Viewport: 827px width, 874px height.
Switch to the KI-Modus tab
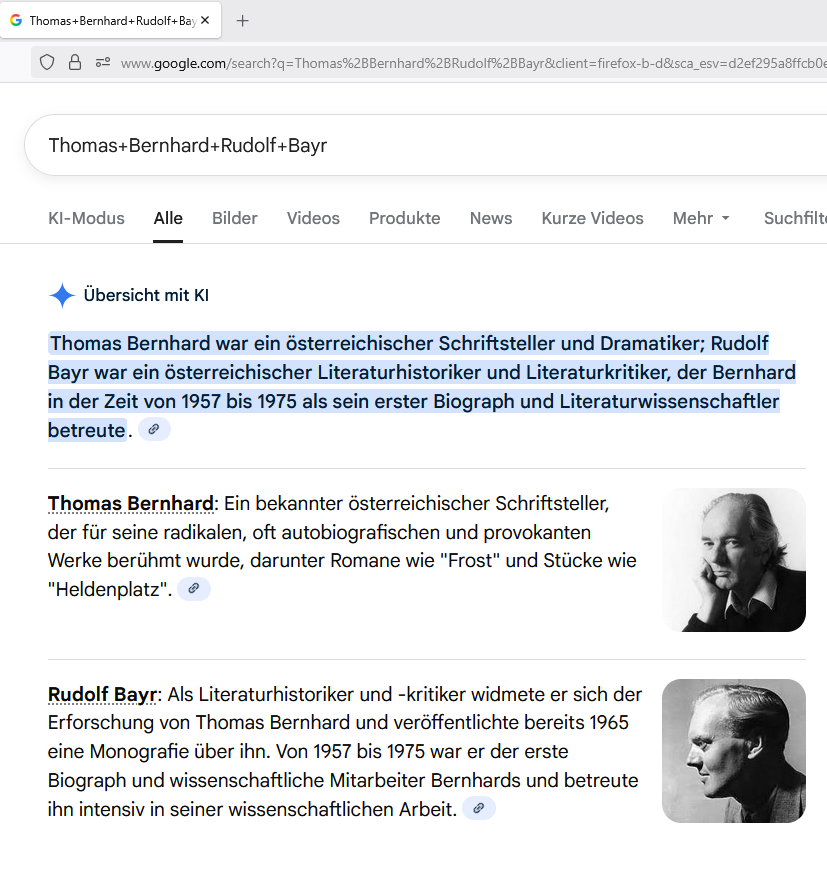pyautogui.click(x=86, y=218)
